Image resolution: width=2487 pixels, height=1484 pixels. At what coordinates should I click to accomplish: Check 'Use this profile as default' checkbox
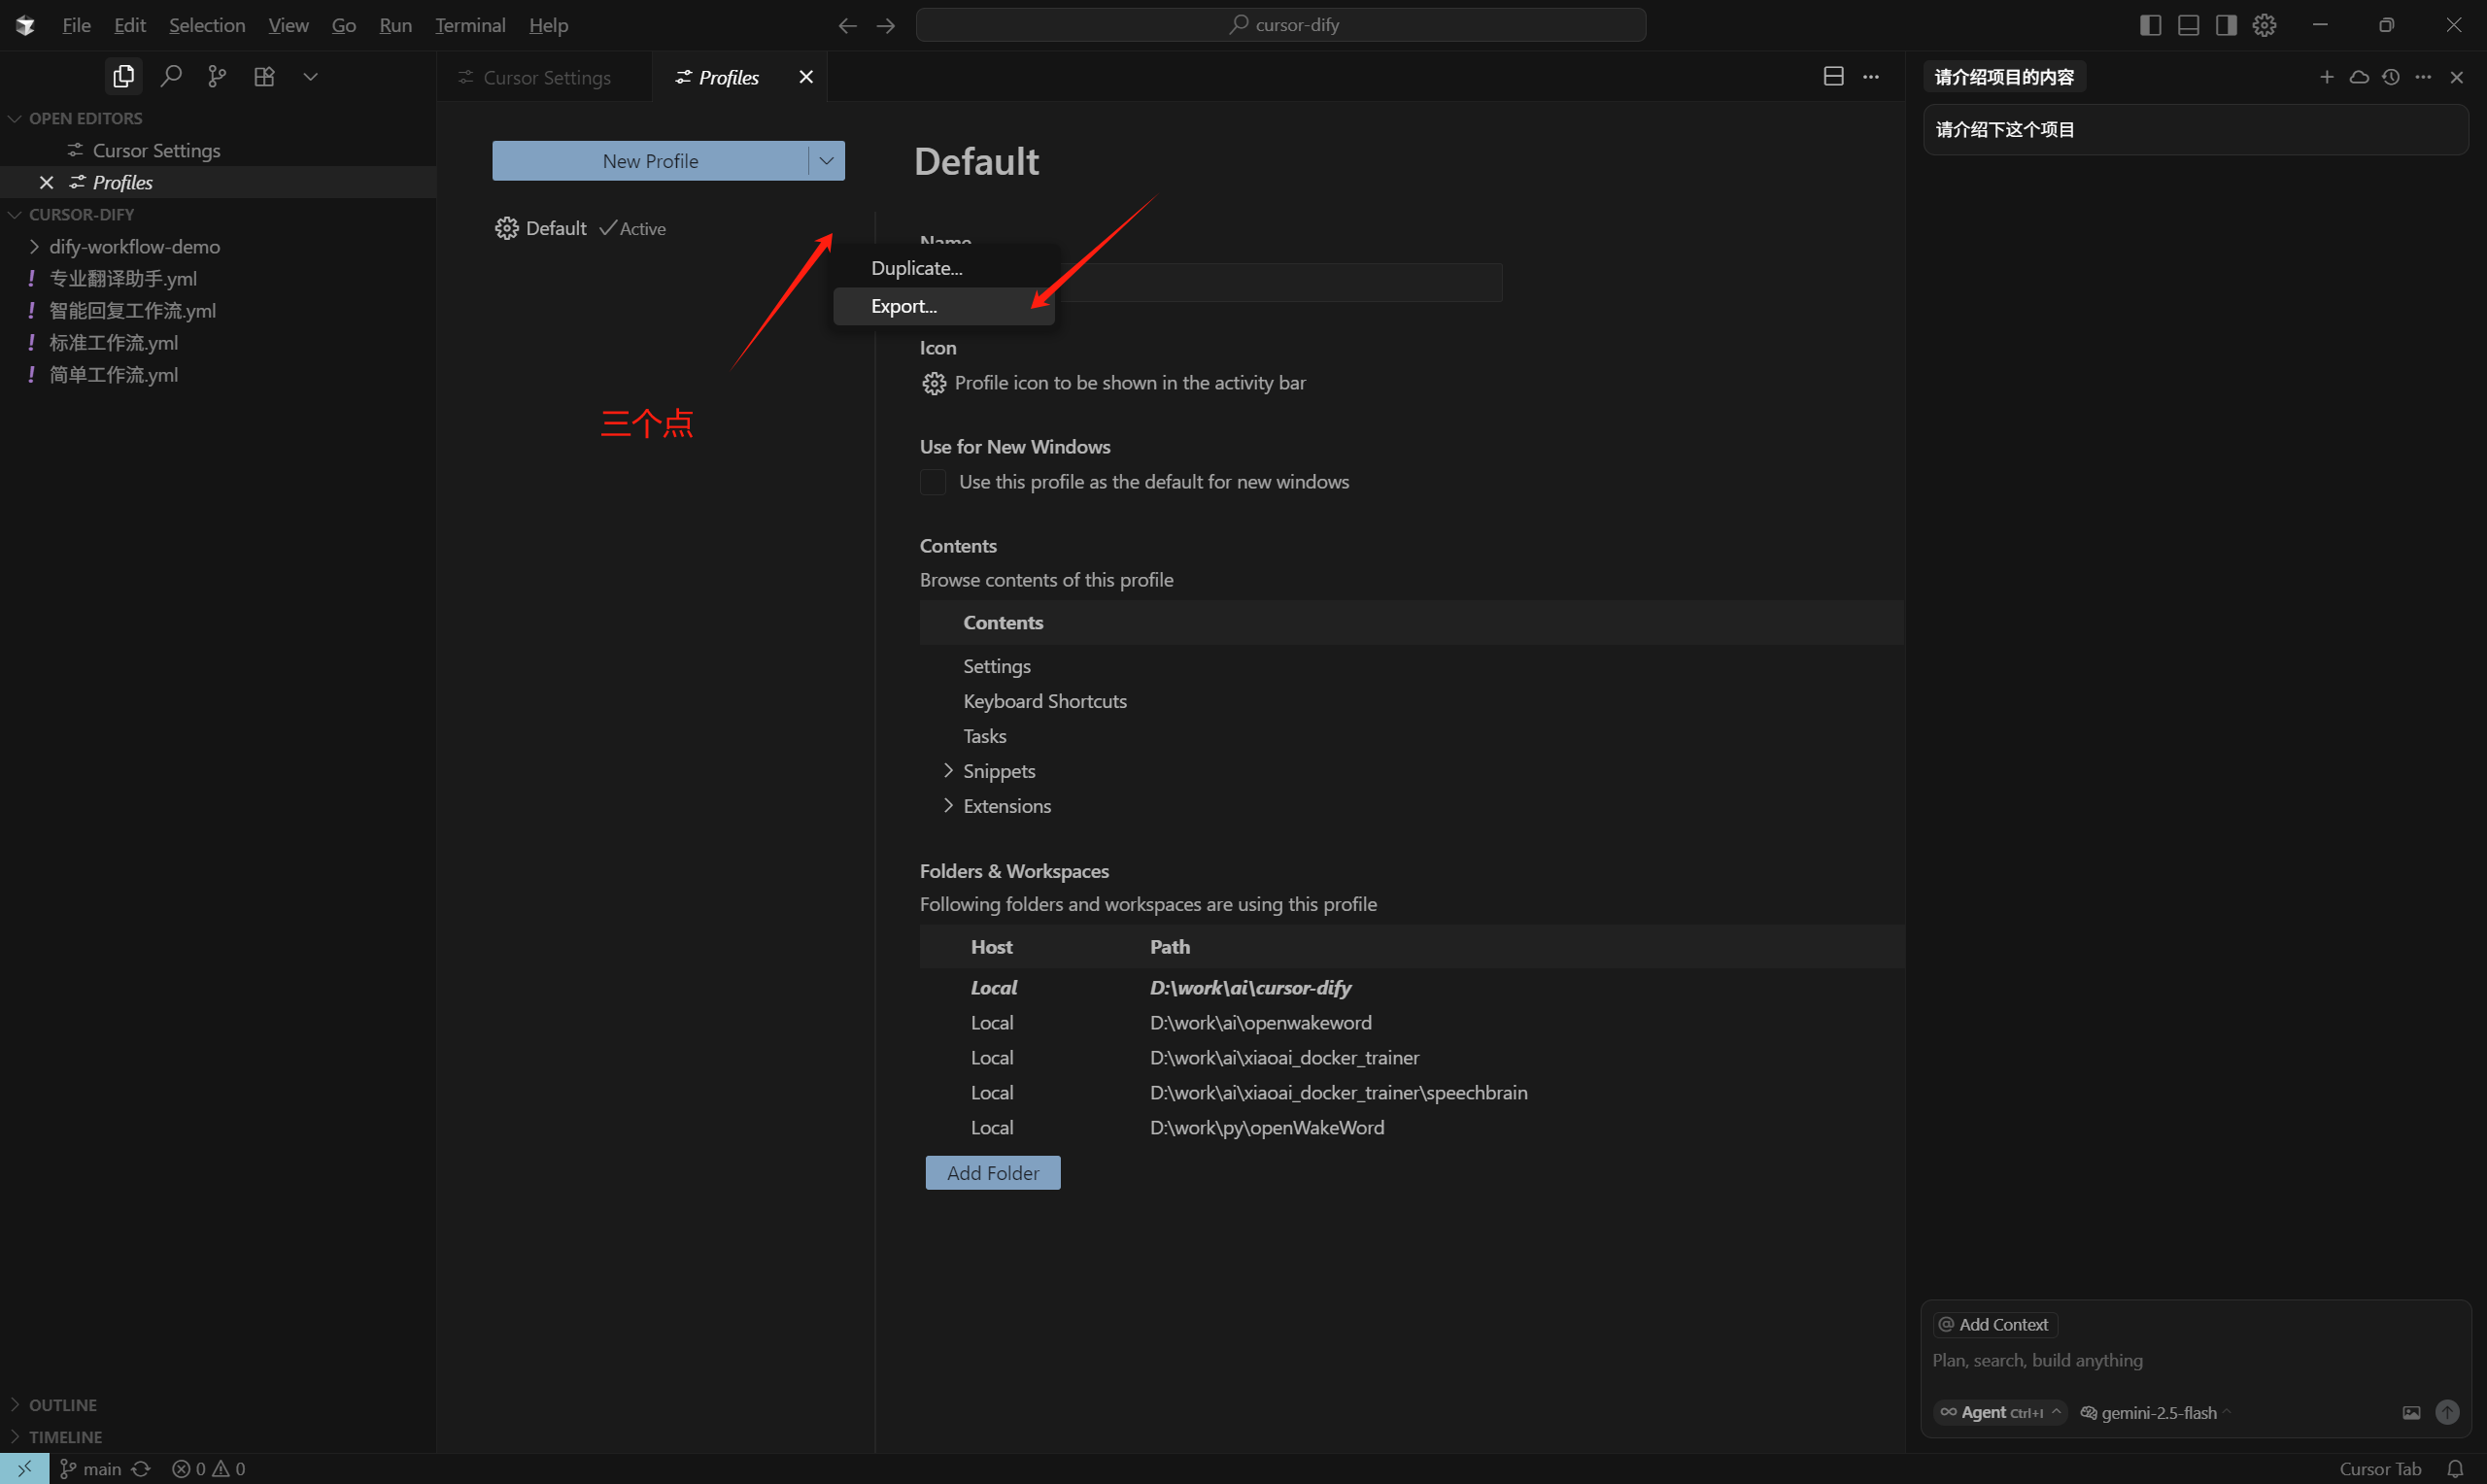click(x=932, y=482)
